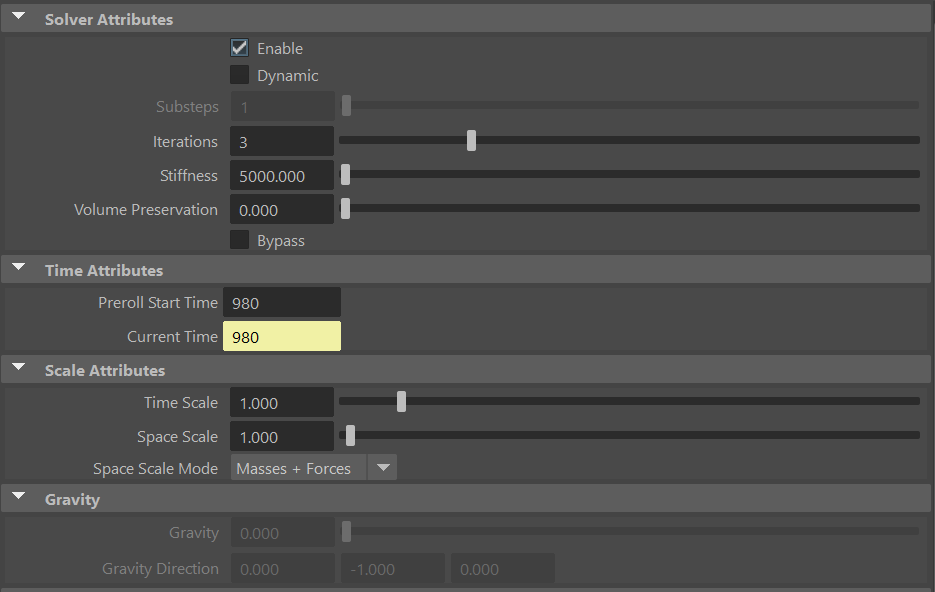This screenshot has width=935, height=592.
Task: Click the Volume Preservation slider handle
Action: click(346, 208)
